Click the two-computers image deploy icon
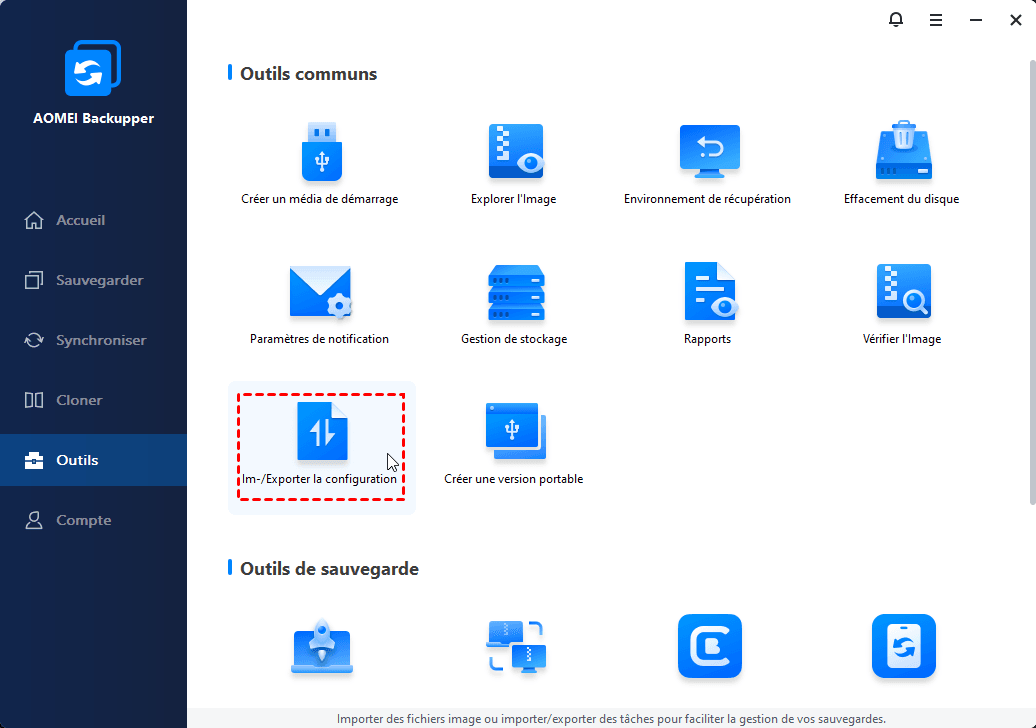1036x728 pixels. click(516, 647)
